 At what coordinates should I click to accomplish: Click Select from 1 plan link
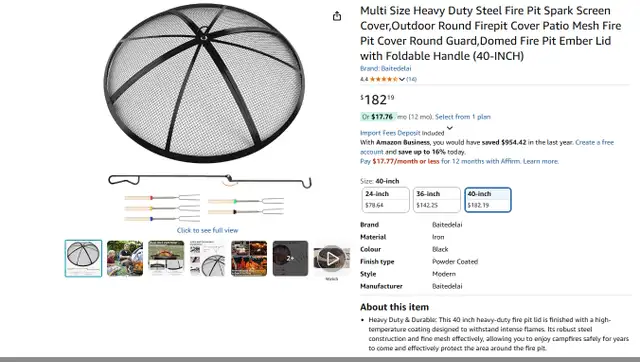point(462,117)
